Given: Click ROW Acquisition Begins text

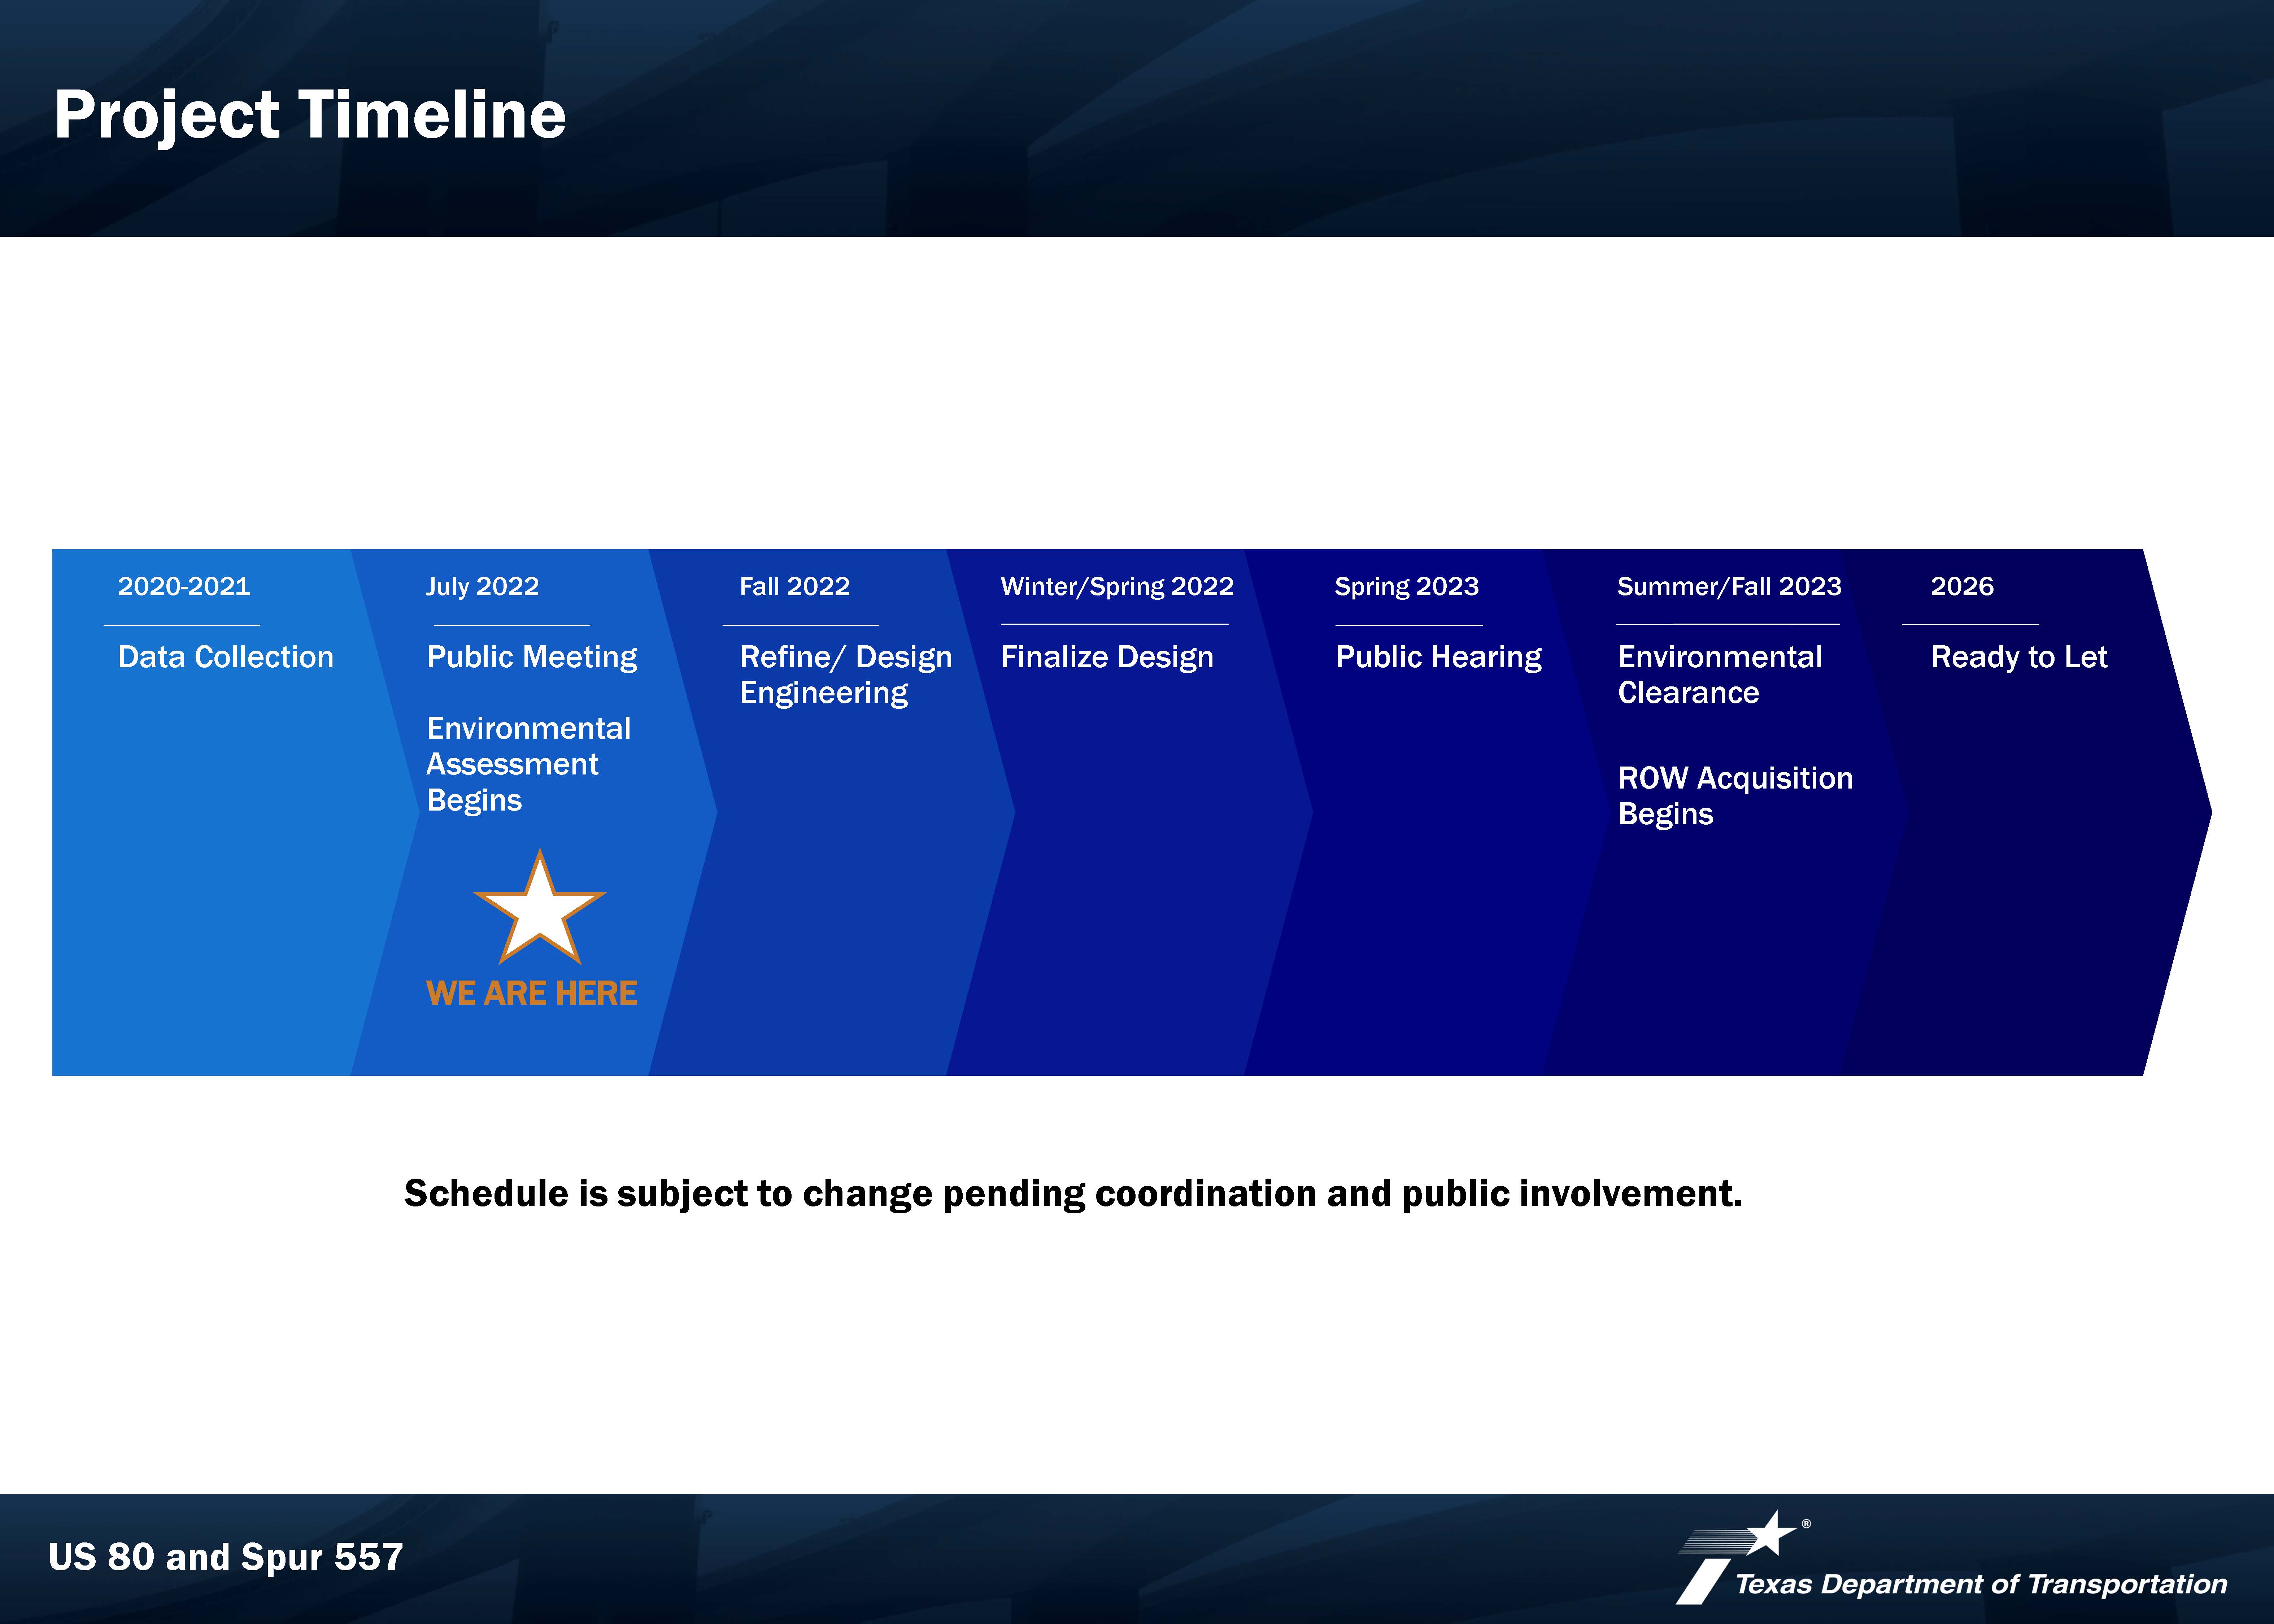Looking at the screenshot, I should coord(1736,796).
